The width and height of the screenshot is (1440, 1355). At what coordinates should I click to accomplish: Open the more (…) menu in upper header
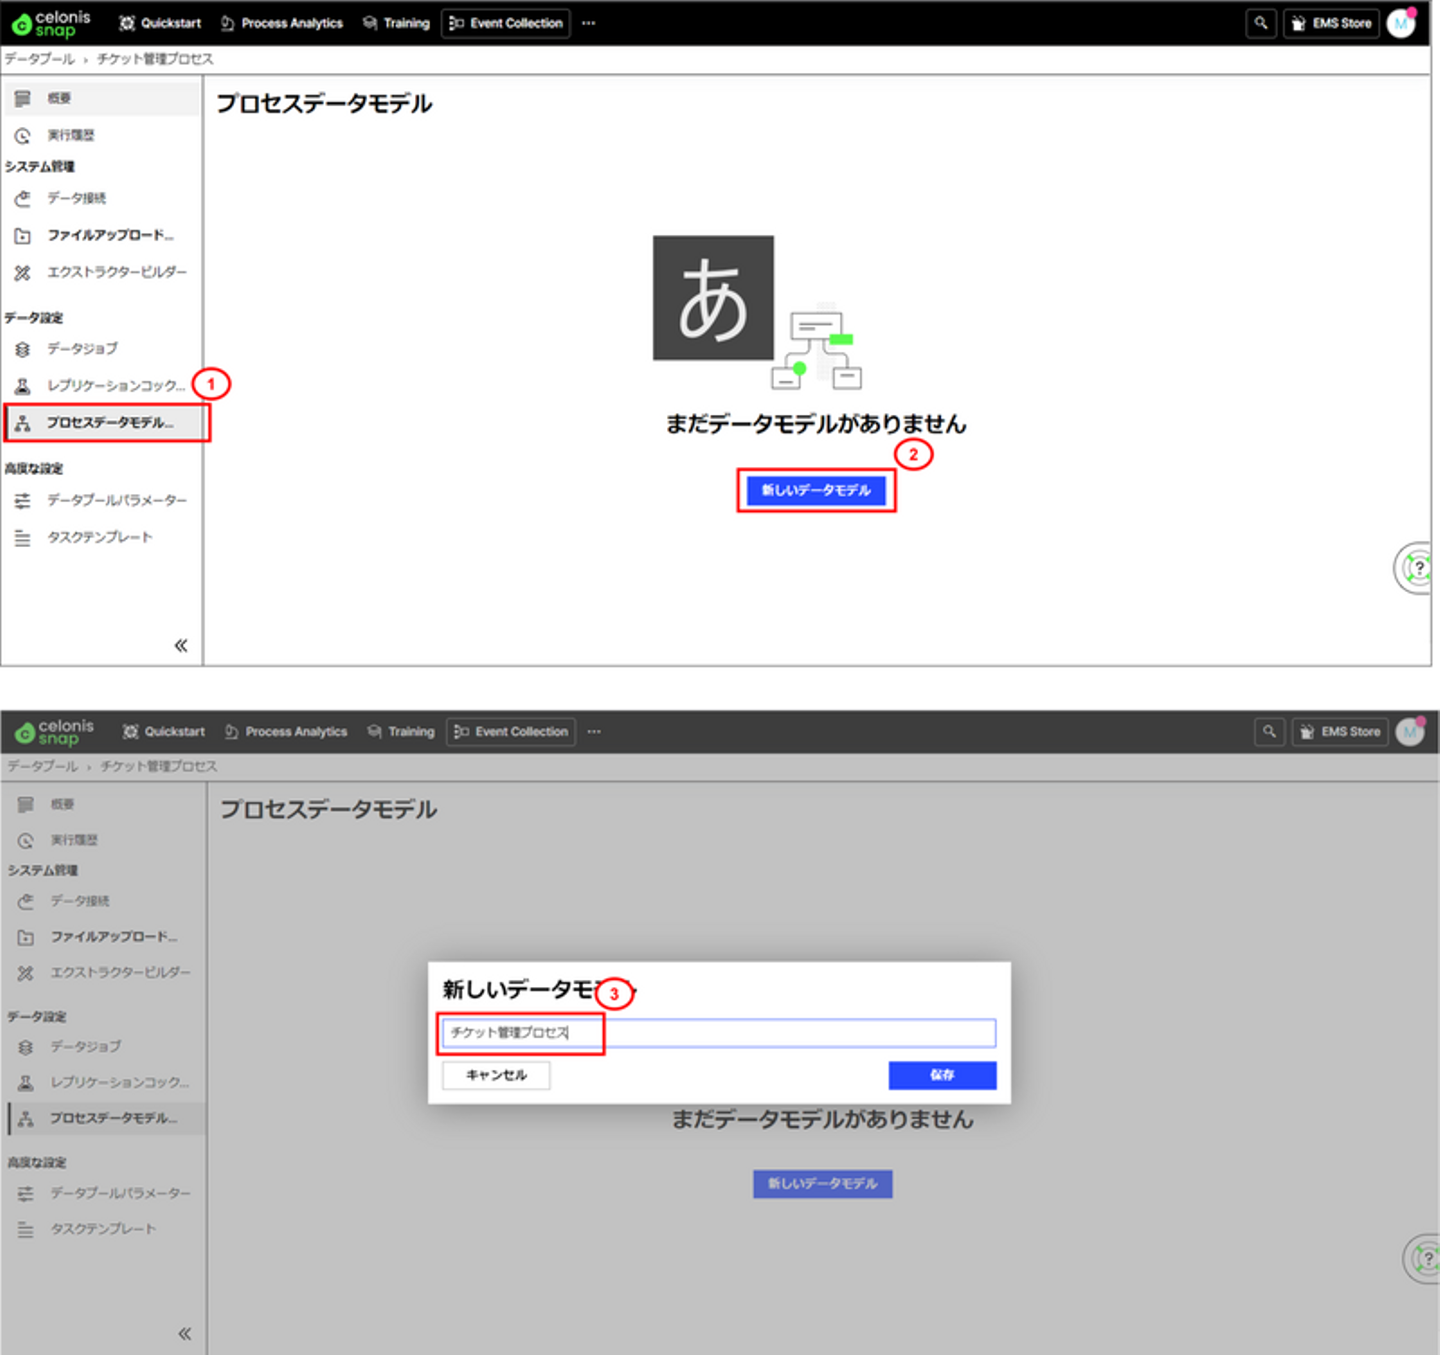[x=589, y=23]
